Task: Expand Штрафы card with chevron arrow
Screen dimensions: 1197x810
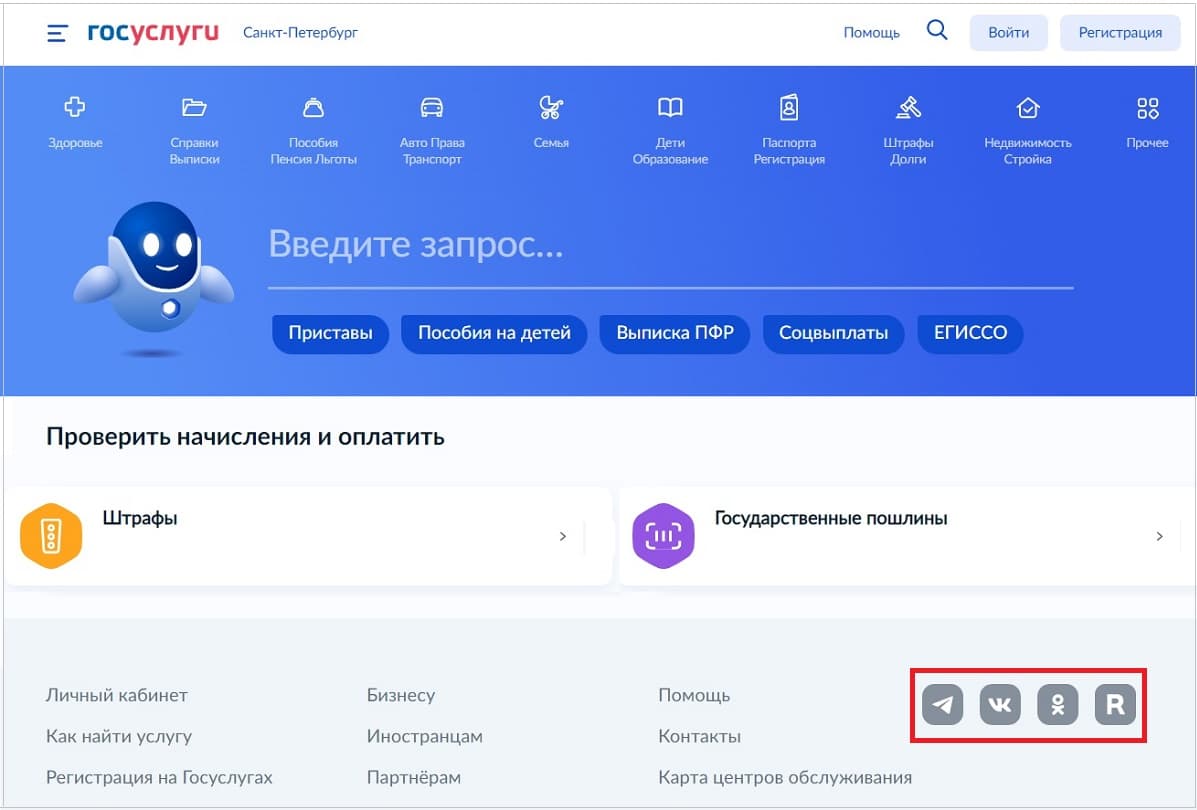Action: point(563,537)
